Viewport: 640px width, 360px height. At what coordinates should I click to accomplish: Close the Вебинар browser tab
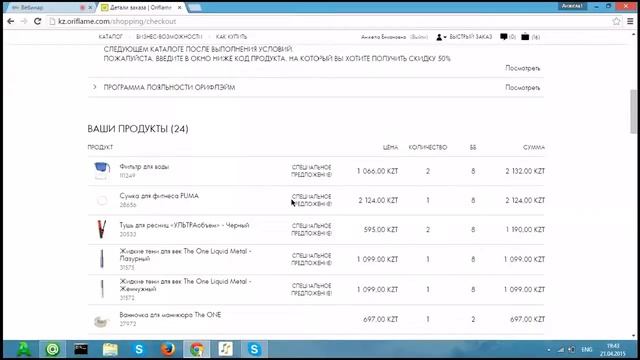(90, 7)
